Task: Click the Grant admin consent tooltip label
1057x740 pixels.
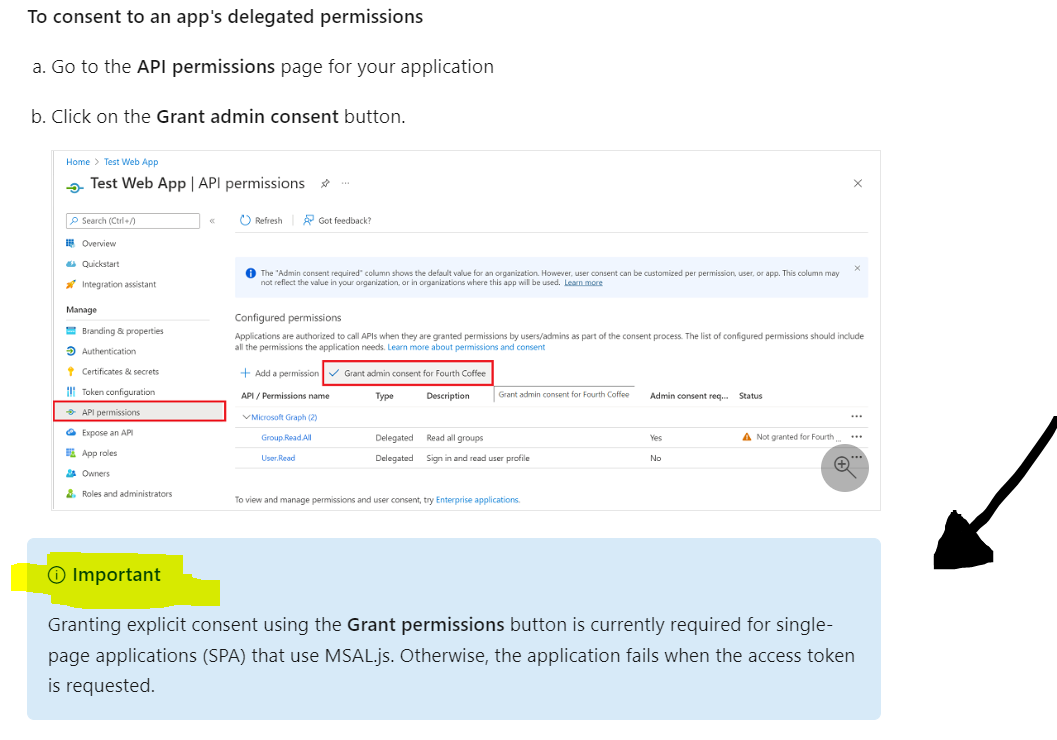Action: pos(564,394)
